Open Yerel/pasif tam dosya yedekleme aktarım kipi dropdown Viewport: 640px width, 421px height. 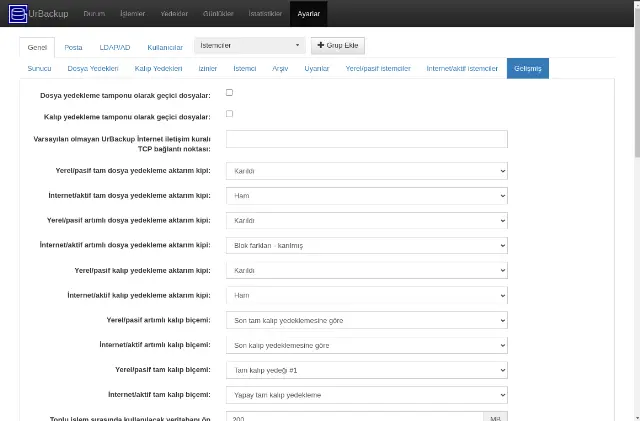click(367, 171)
